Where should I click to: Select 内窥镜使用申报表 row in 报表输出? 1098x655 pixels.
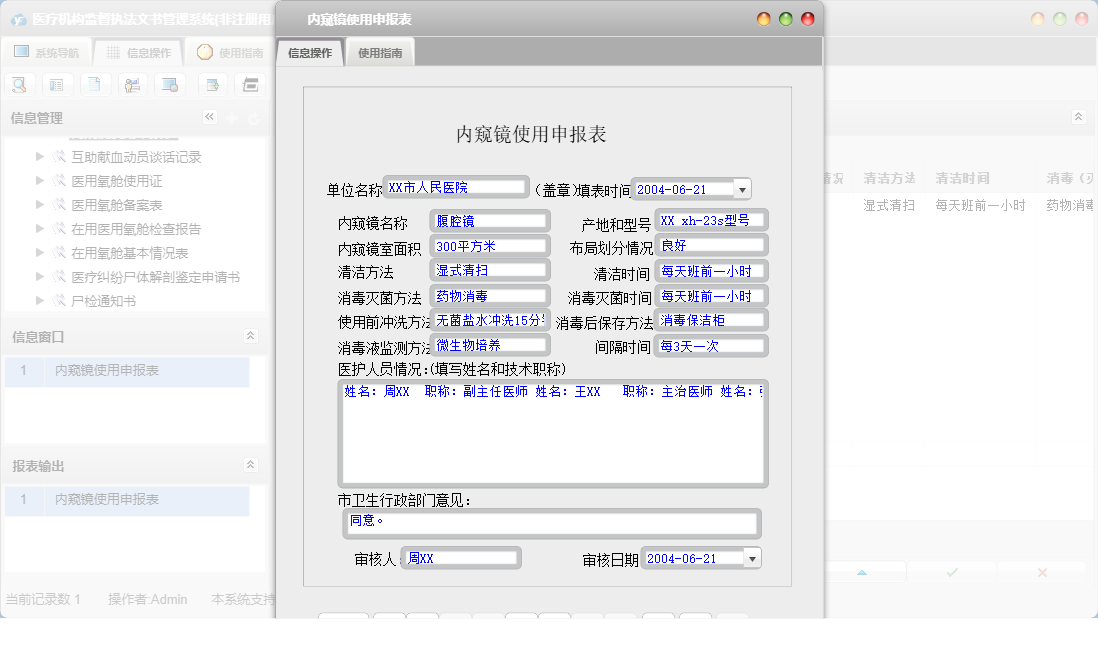pyautogui.click(x=127, y=499)
